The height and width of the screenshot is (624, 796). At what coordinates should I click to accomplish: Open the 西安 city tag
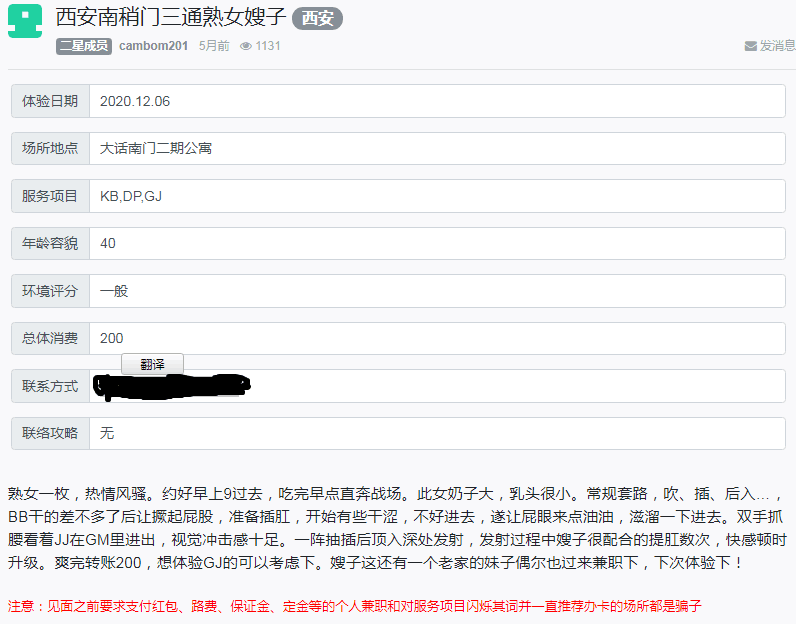pos(317,18)
